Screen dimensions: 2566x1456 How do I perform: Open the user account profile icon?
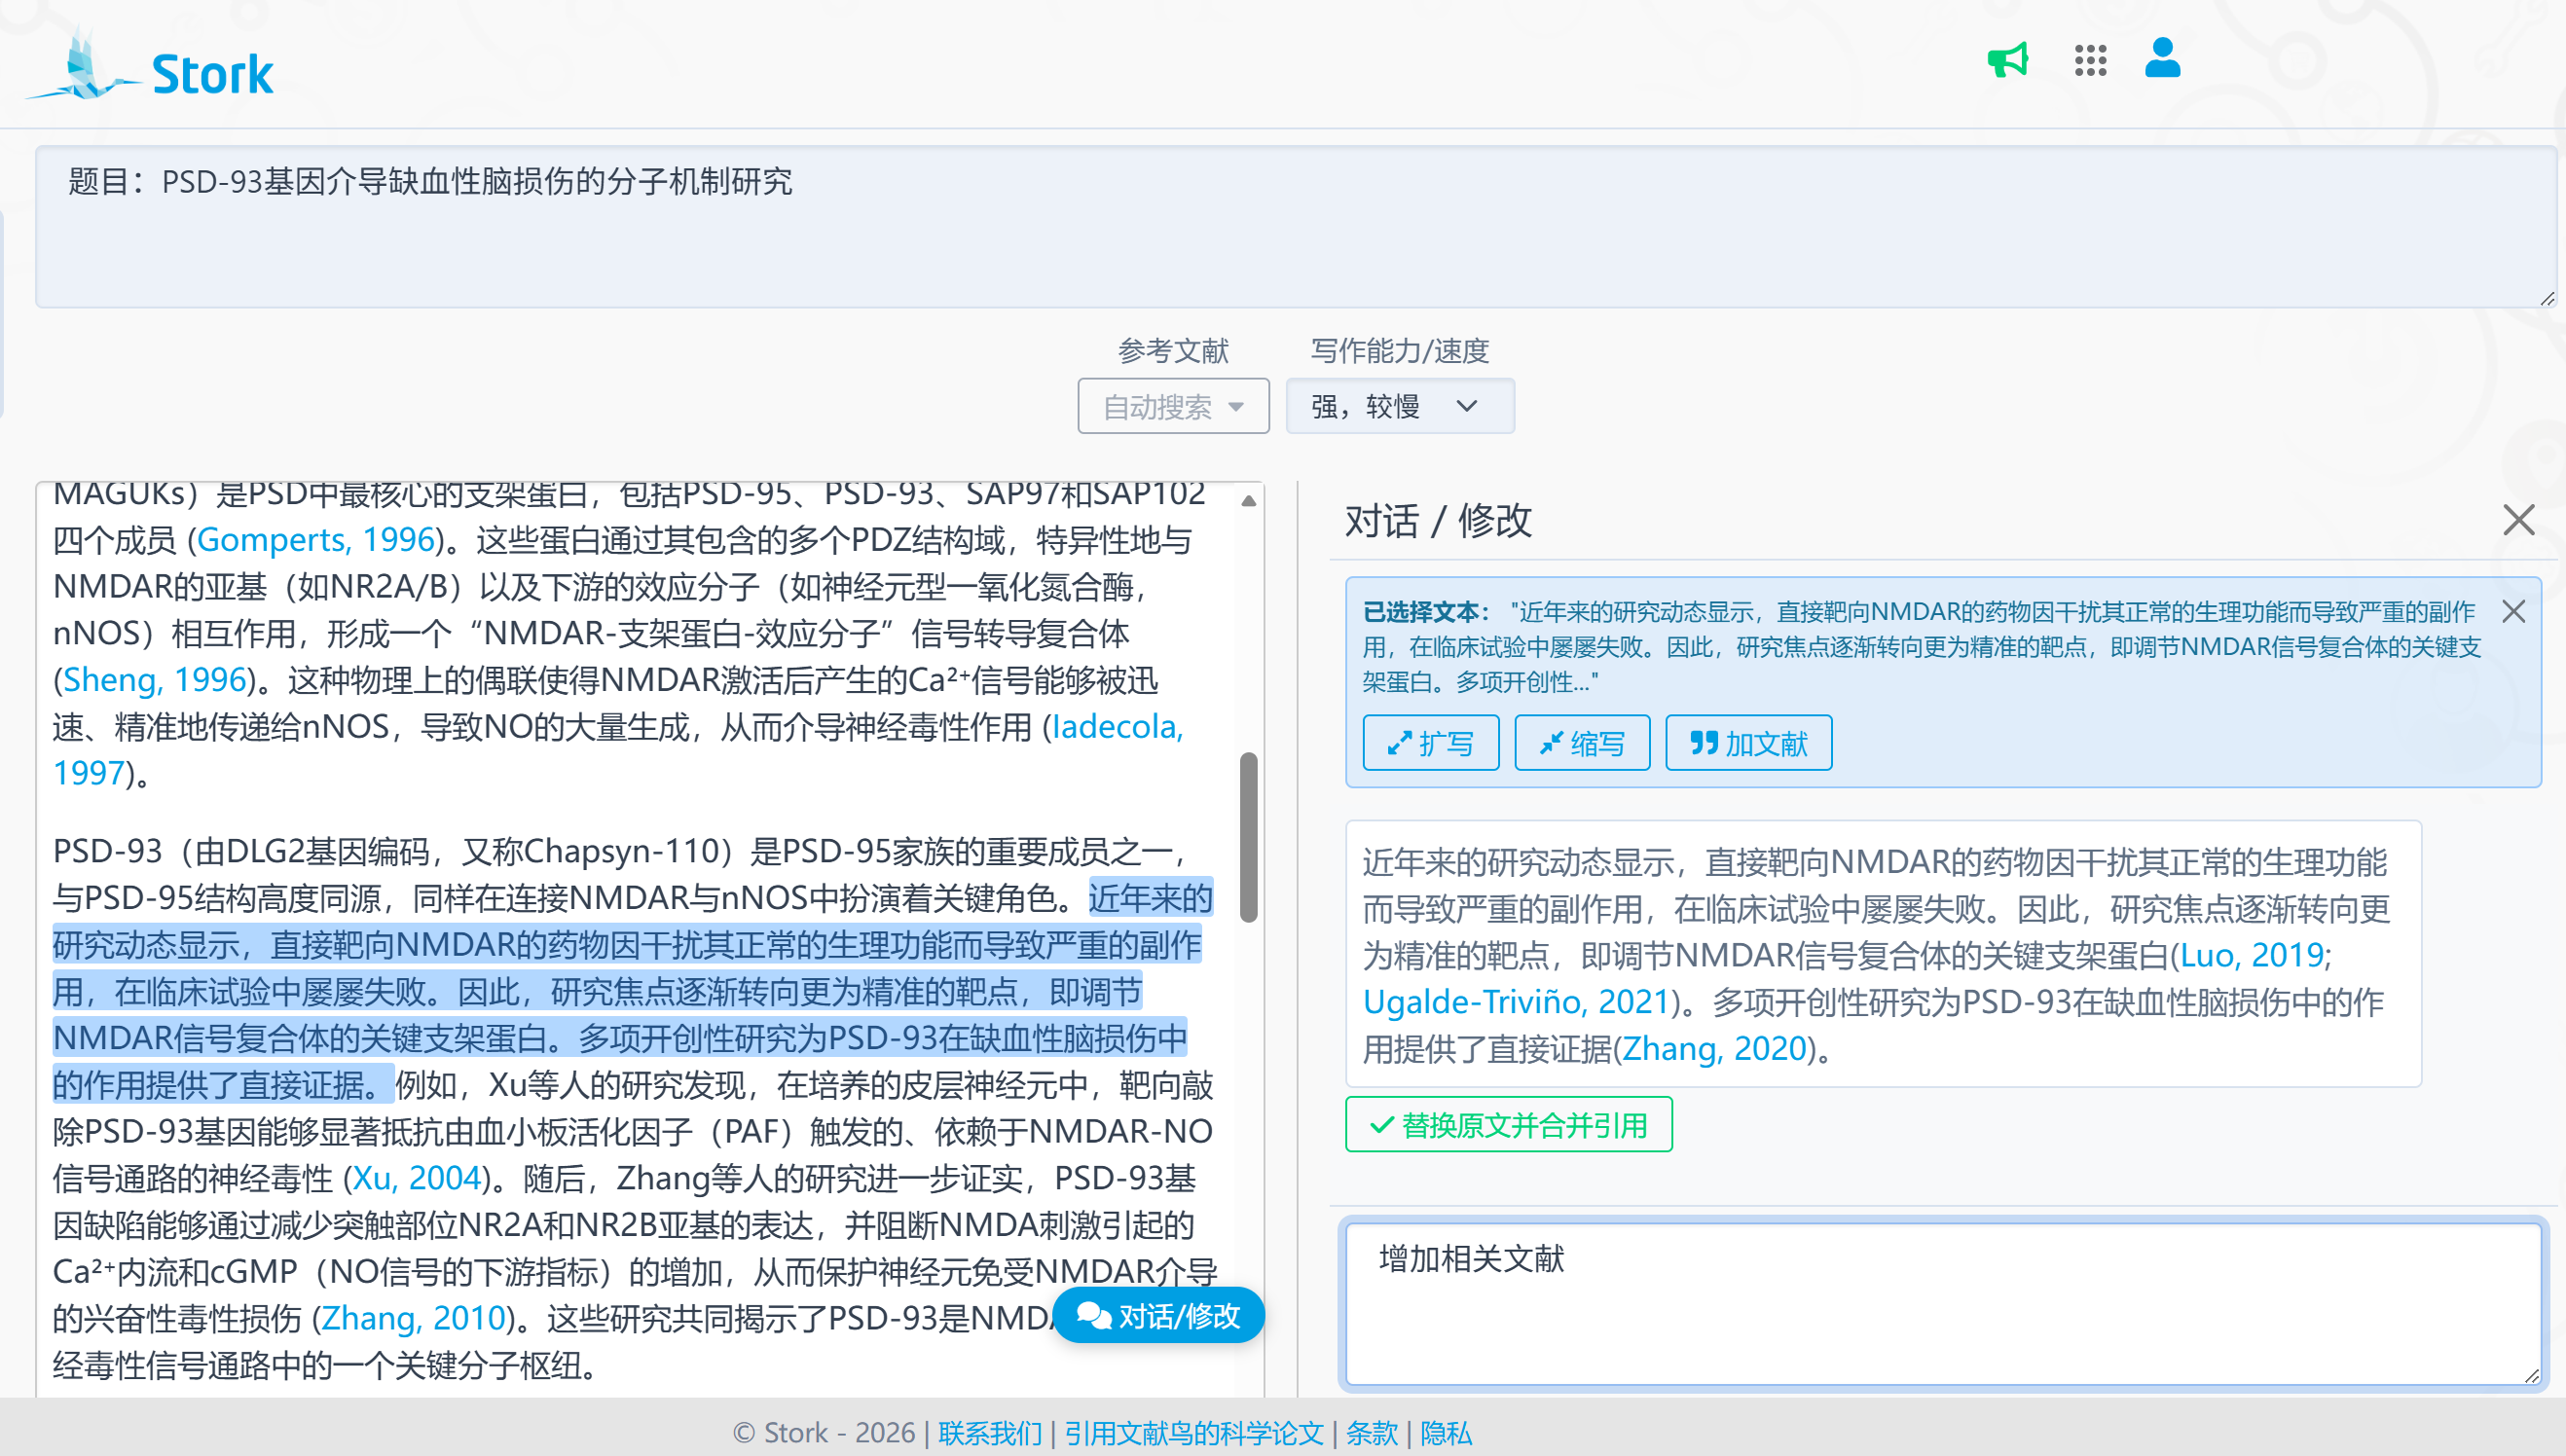click(x=2162, y=58)
